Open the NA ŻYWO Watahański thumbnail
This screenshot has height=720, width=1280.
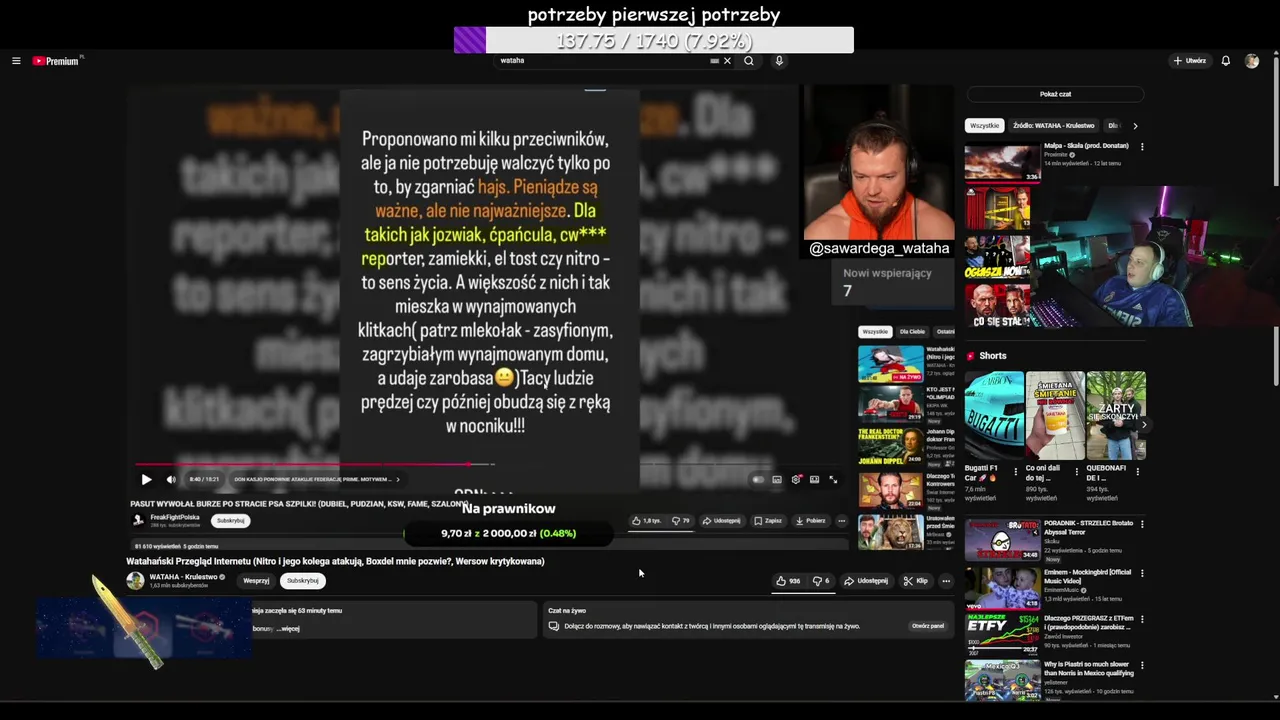(x=891, y=364)
